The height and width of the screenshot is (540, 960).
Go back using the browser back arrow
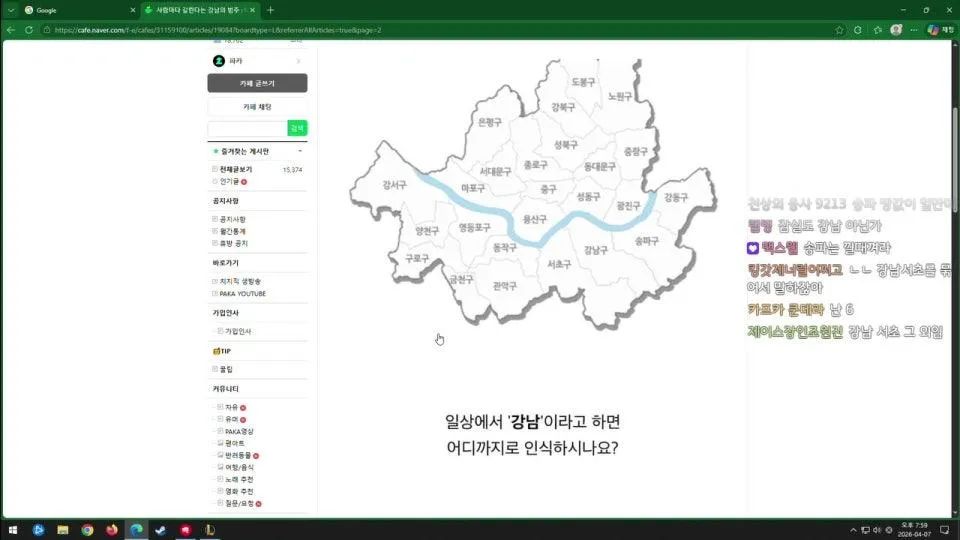pyautogui.click(x=11, y=29)
